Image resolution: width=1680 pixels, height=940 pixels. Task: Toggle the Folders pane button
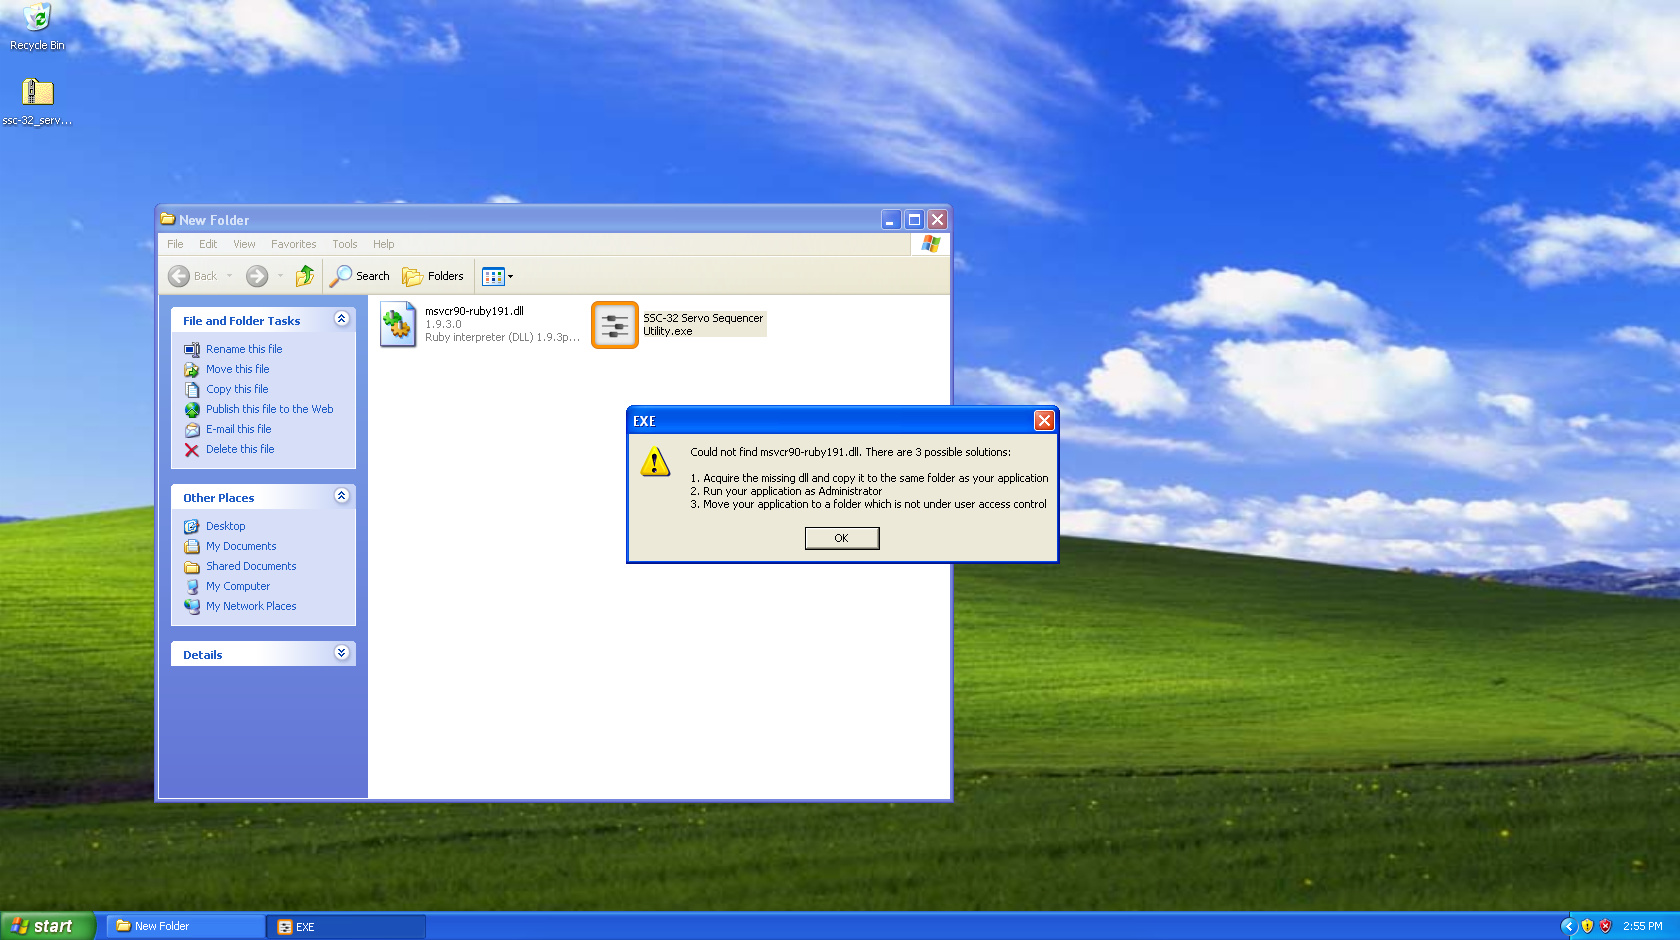[x=433, y=276]
